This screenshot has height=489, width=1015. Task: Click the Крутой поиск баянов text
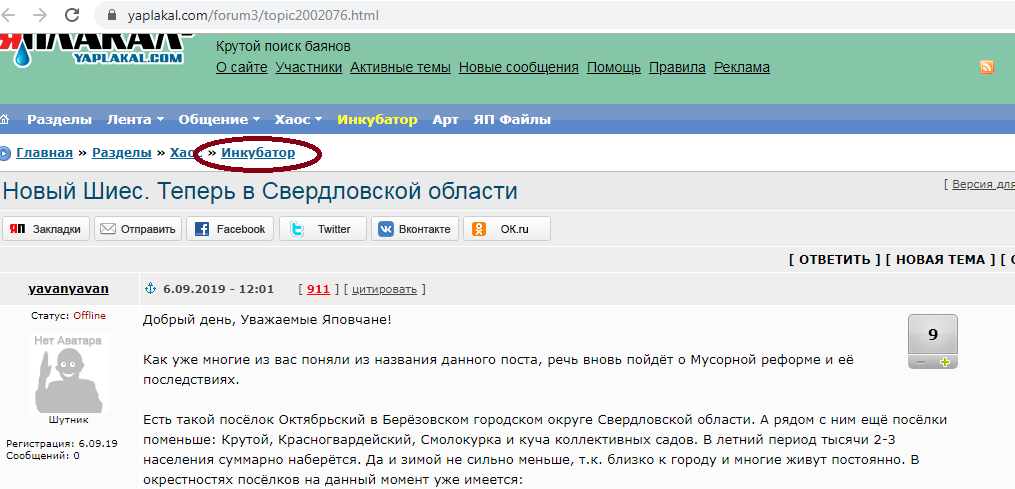pyautogui.click(x=283, y=47)
